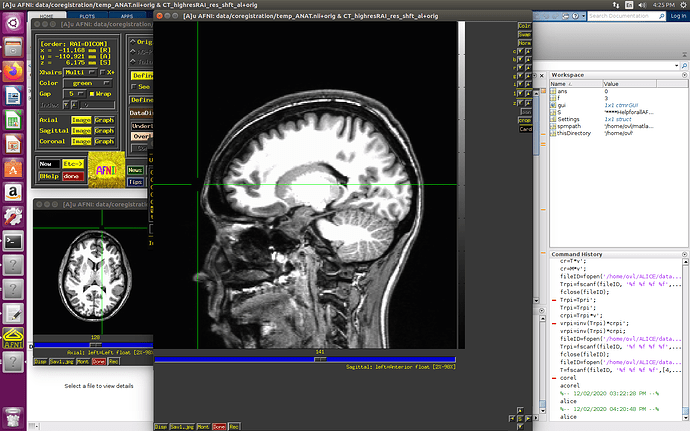The image size is (690, 431).
Task: Click the axial slice slider handle
Action: click(x=95, y=345)
